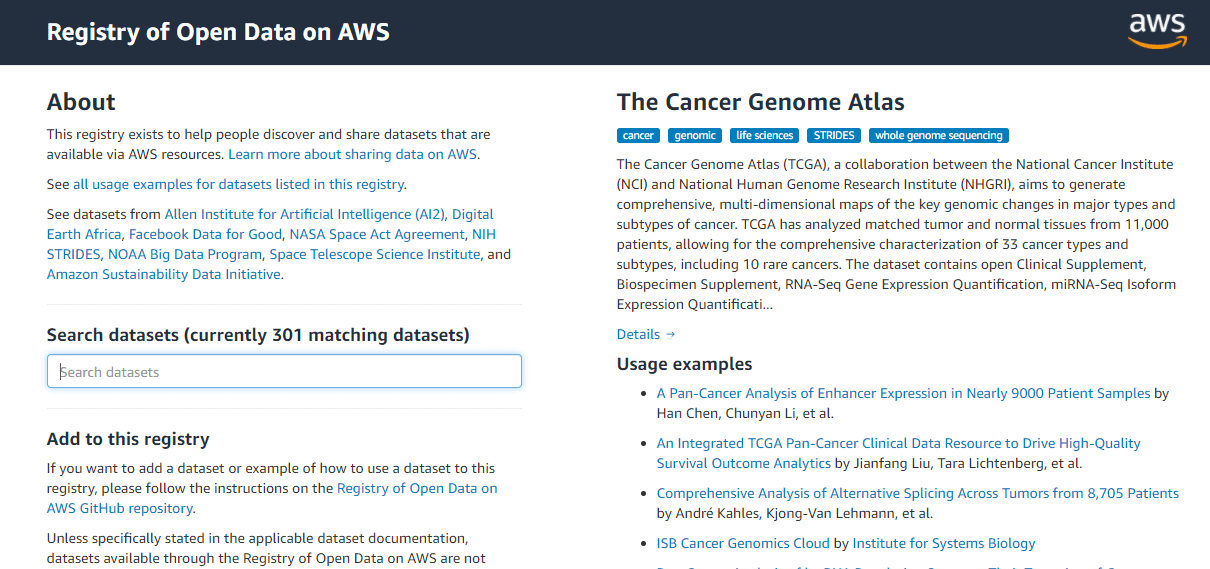This screenshot has width=1210, height=569.
Task: Open Details link for Cancer Genome Atlas
Action: point(646,334)
